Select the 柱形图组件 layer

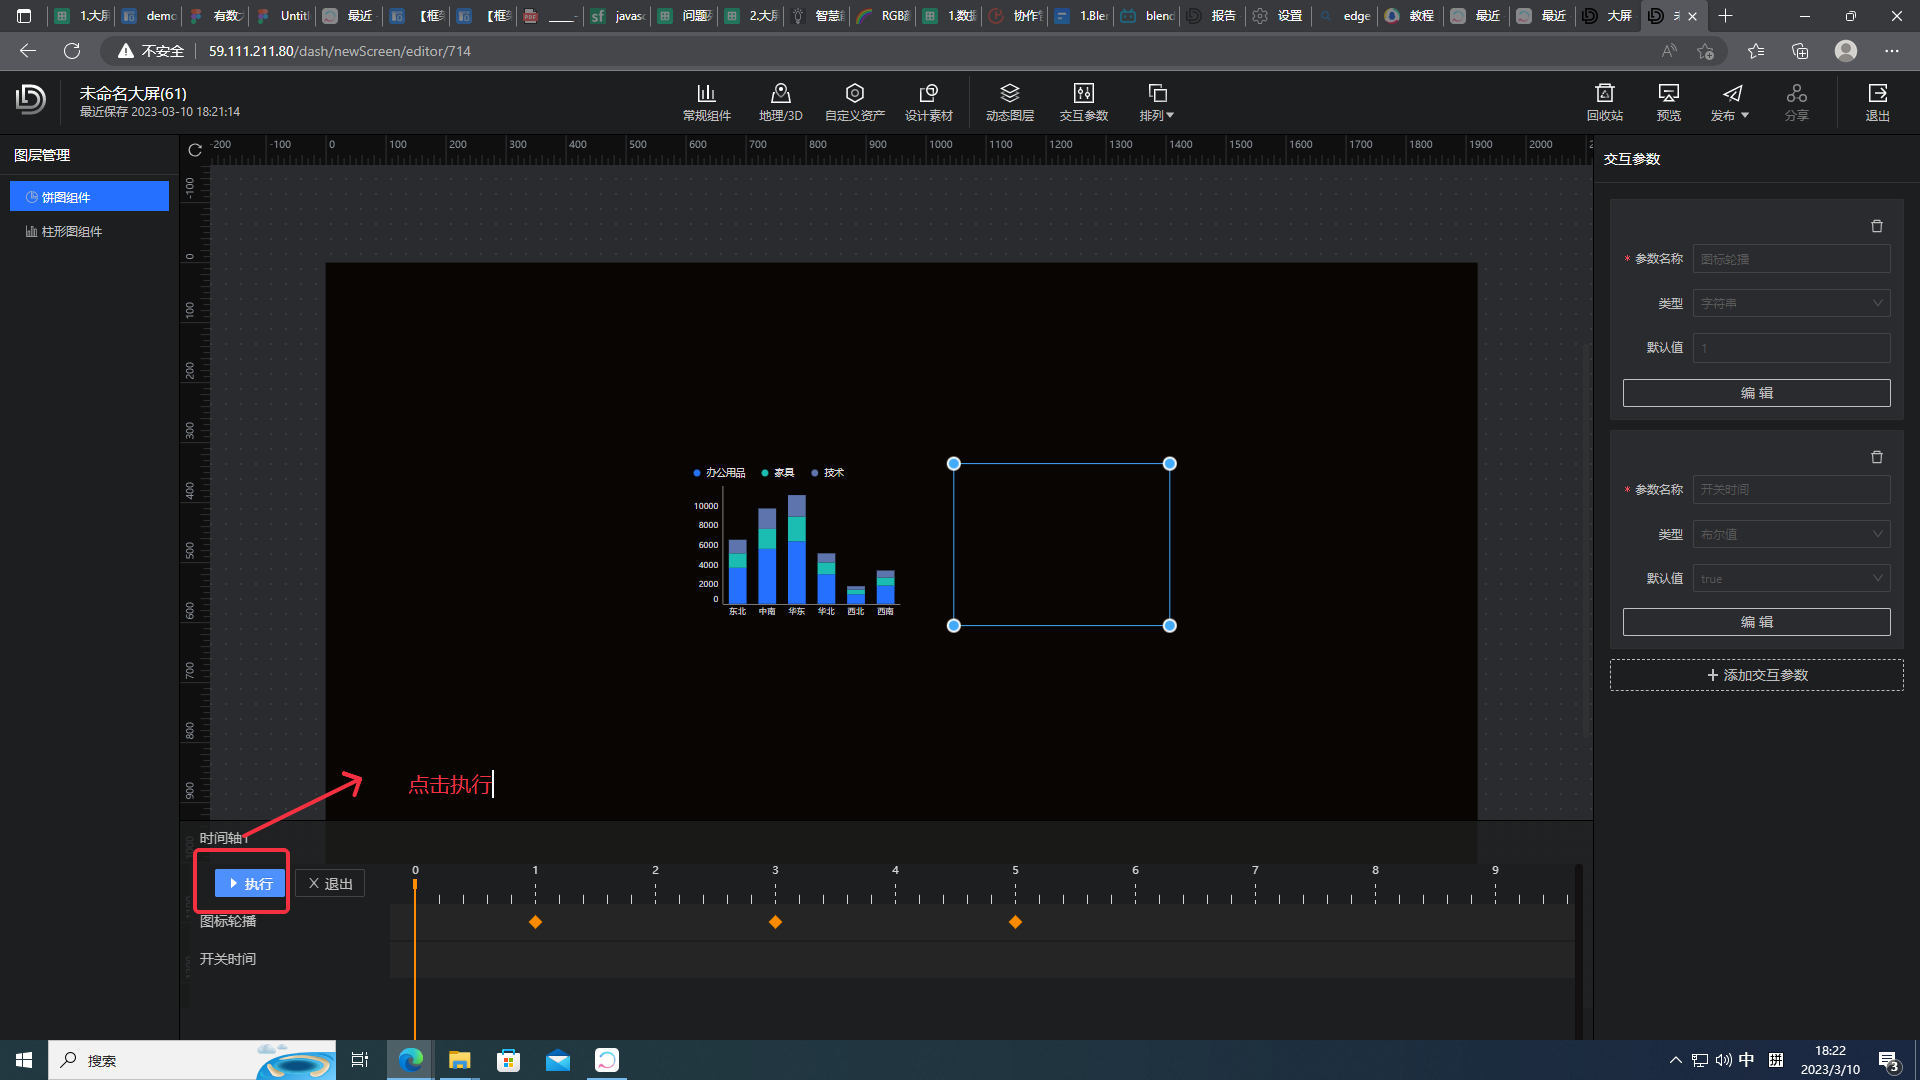(x=89, y=231)
